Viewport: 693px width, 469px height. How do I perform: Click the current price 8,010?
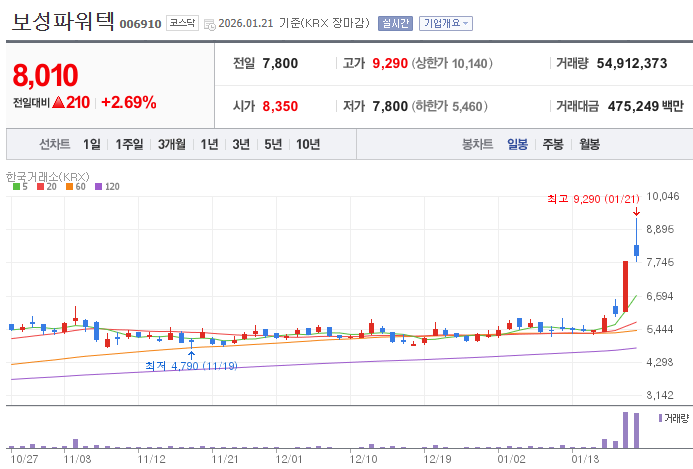46,75
